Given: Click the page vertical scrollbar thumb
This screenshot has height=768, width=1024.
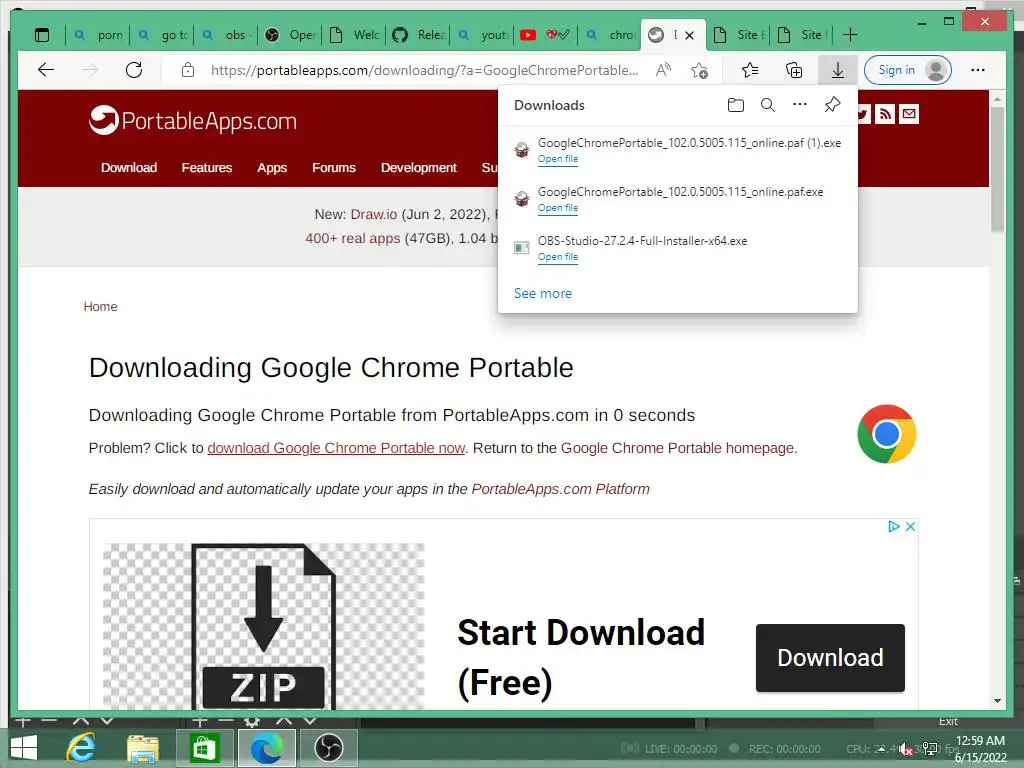Looking at the screenshot, I should (x=997, y=168).
